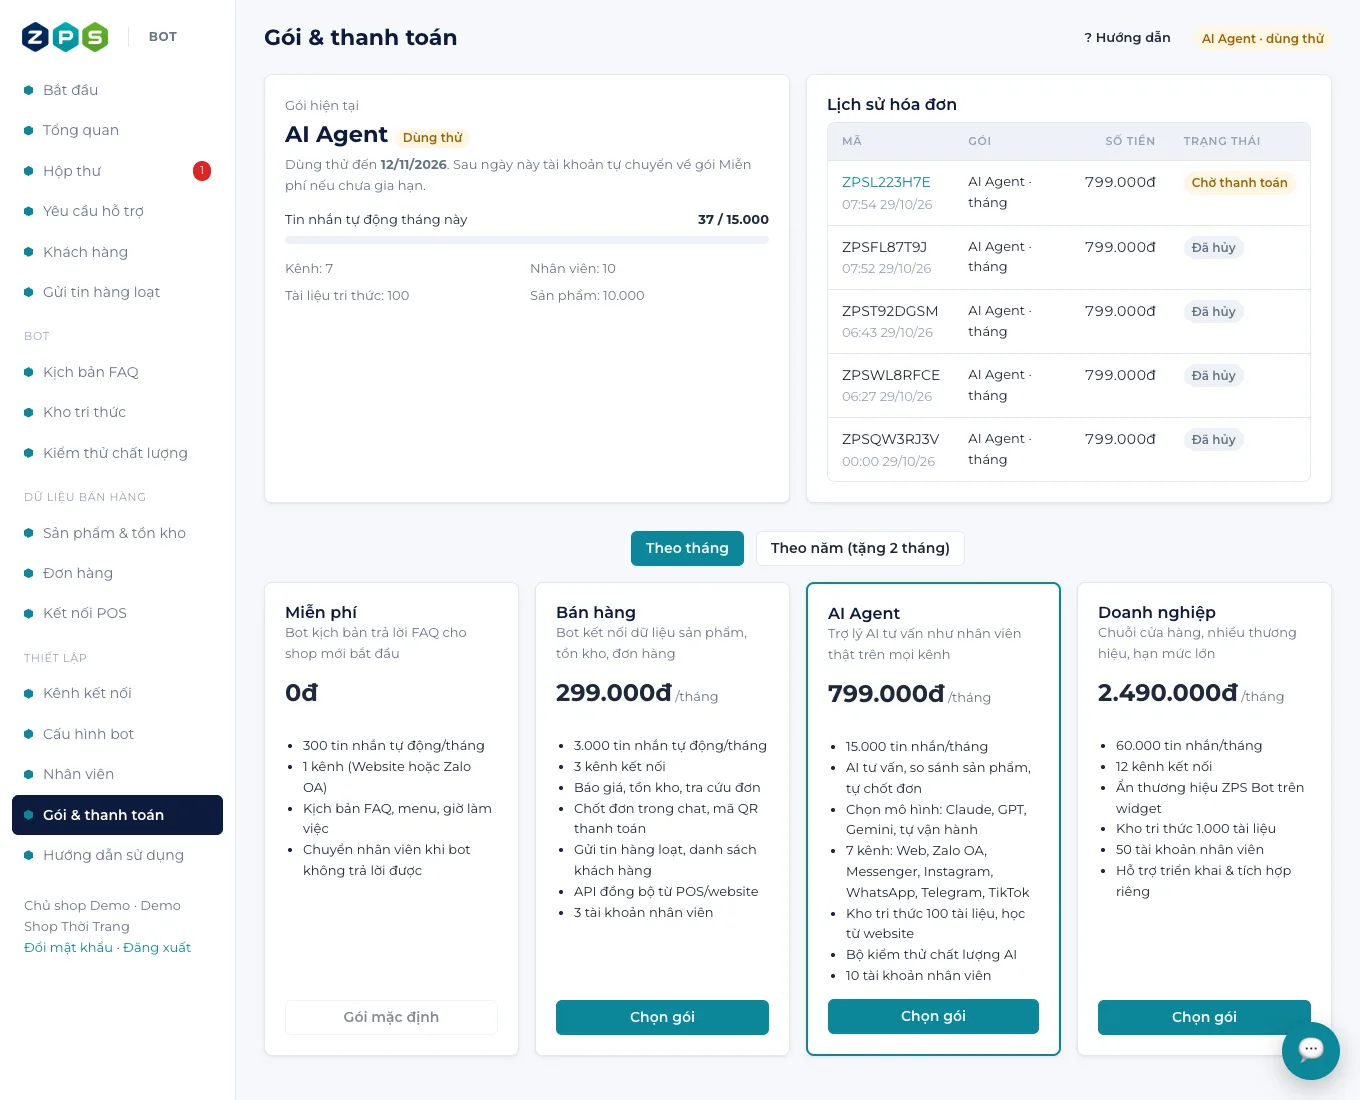Image resolution: width=1360 pixels, height=1100 pixels.
Task: Click Đổi mật khẩu link
Action: point(68,947)
